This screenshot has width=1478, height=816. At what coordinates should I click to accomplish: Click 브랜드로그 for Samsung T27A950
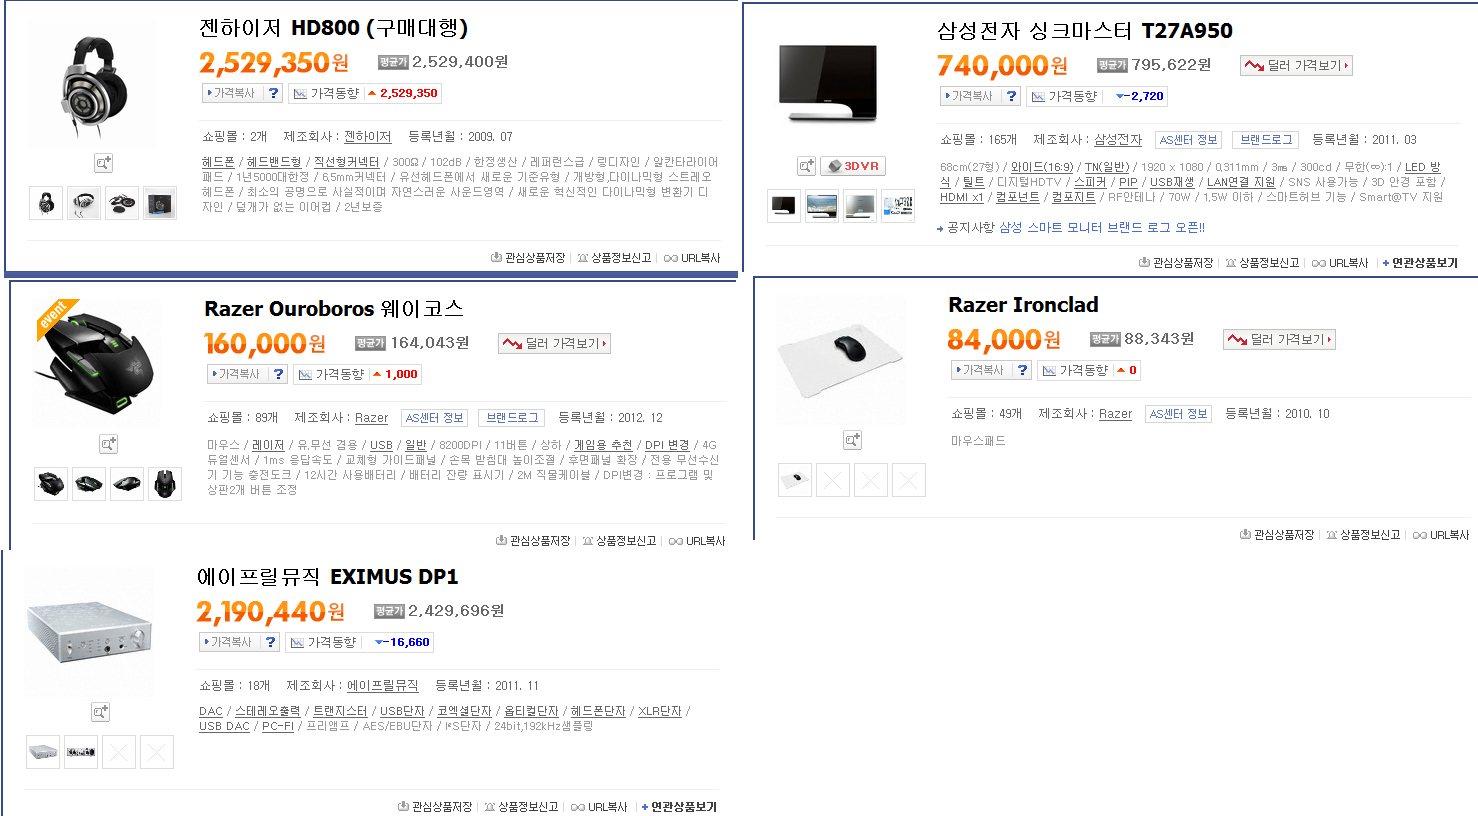(1266, 140)
